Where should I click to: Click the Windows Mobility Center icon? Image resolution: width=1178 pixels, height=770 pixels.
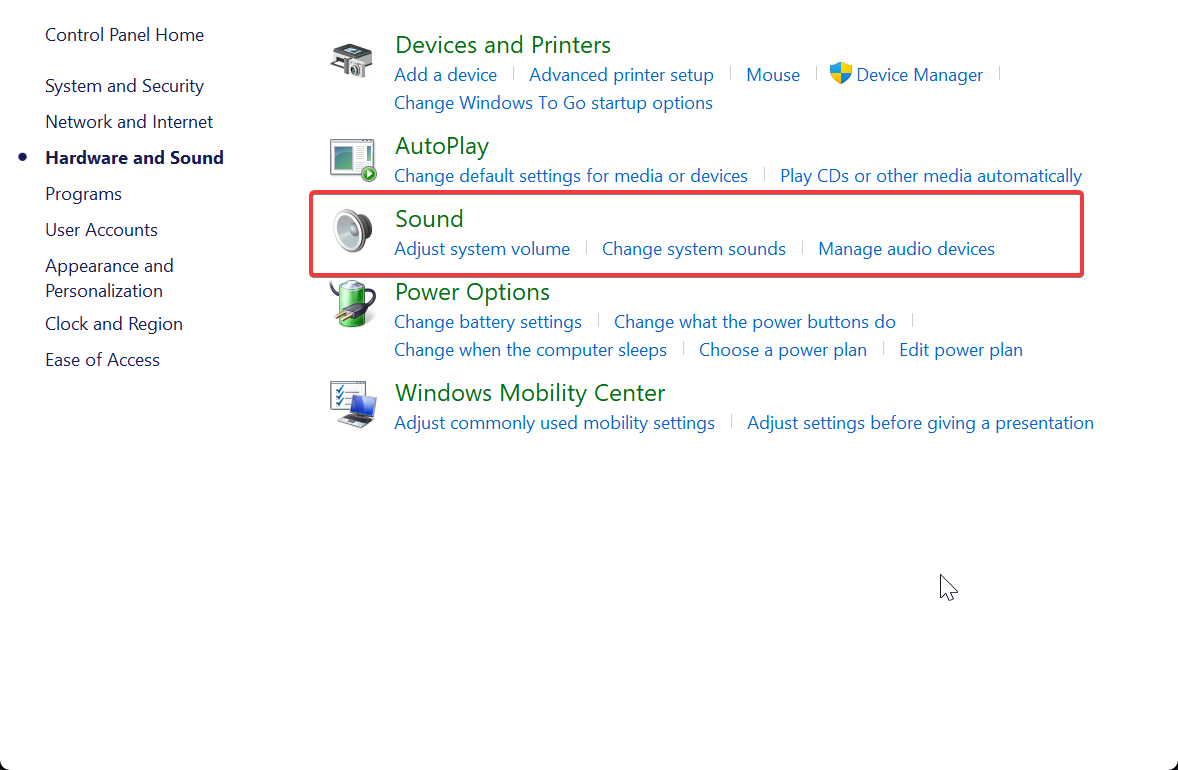(x=352, y=404)
